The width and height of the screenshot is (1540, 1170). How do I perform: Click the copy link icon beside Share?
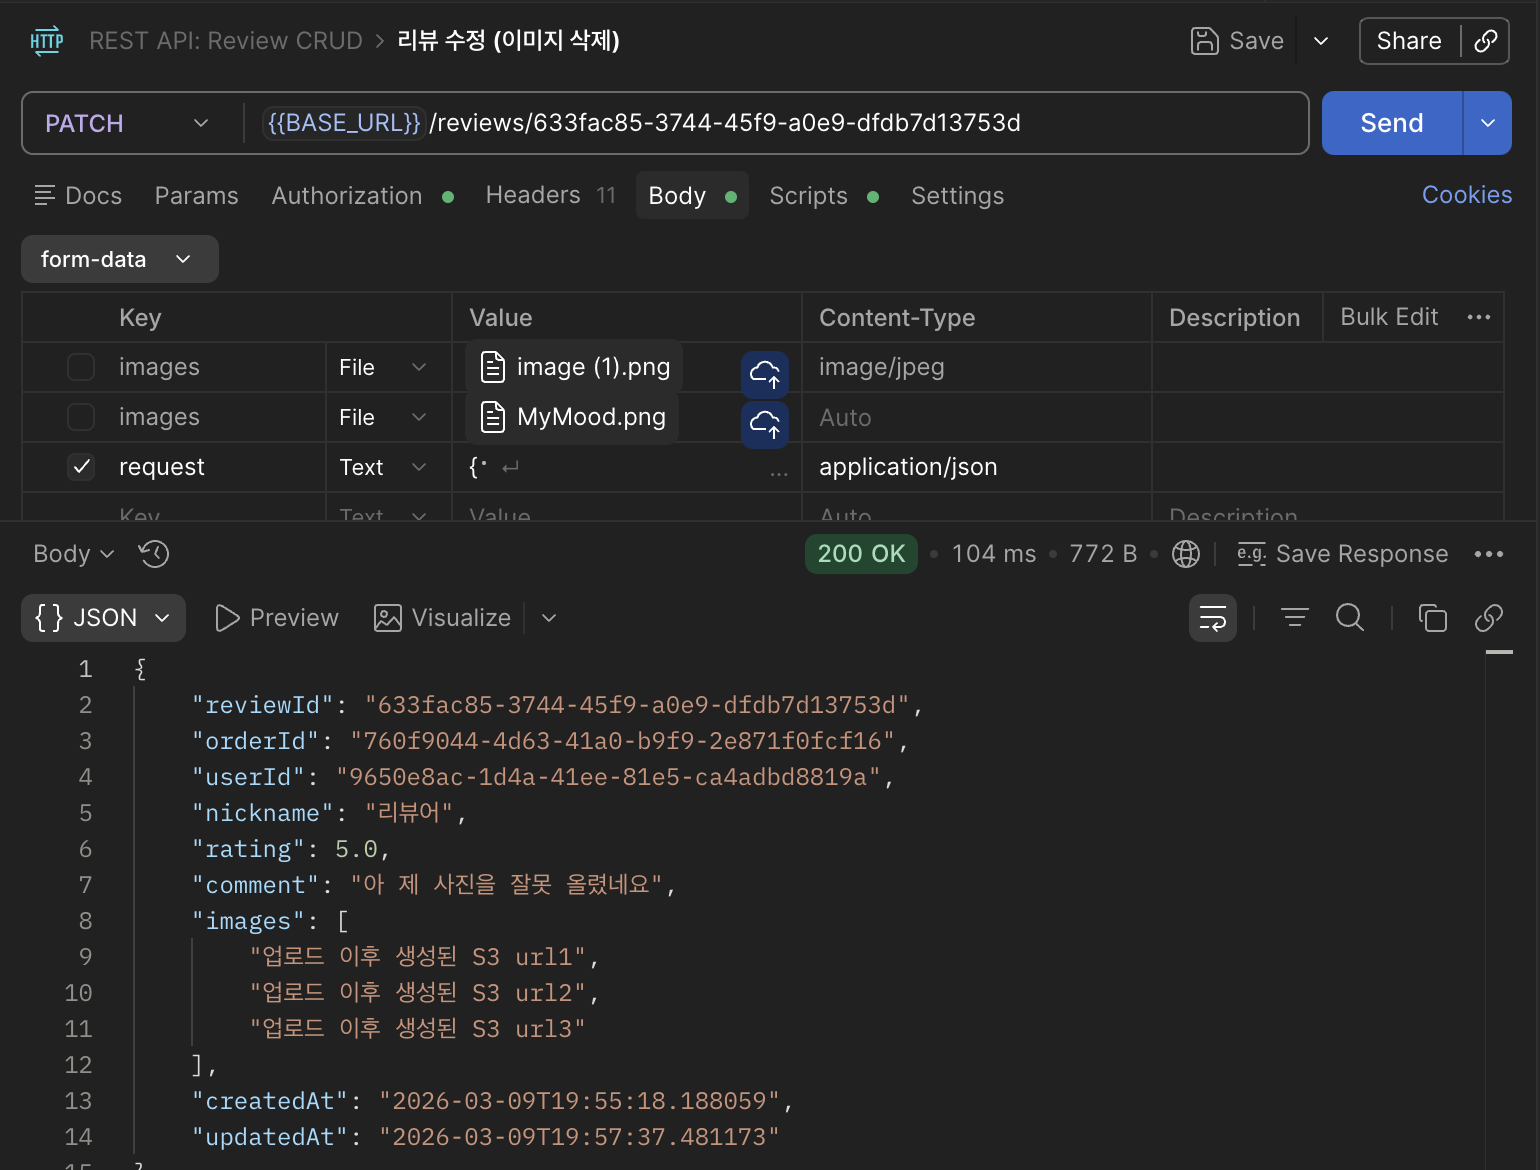[x=1486, y=41]
